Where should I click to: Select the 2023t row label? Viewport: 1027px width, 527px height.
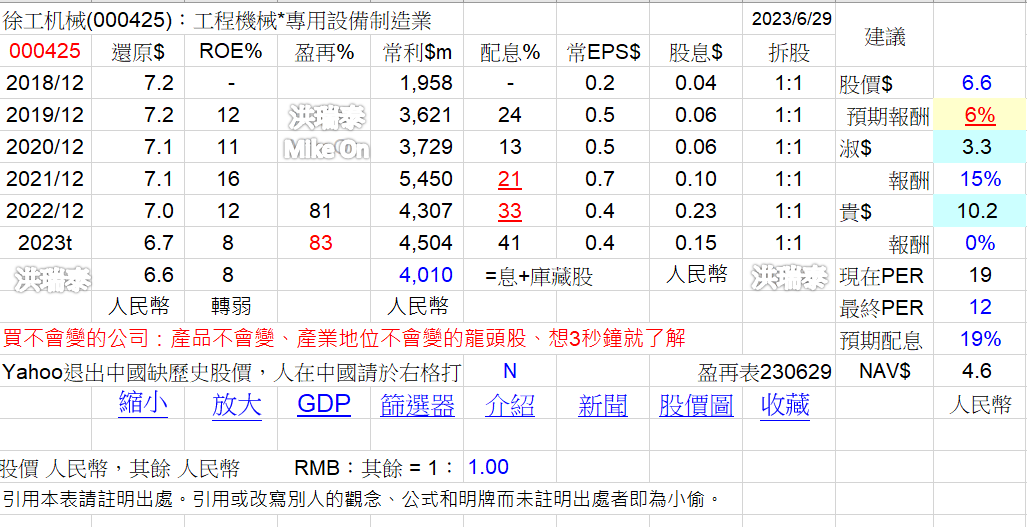pos(45,243)
